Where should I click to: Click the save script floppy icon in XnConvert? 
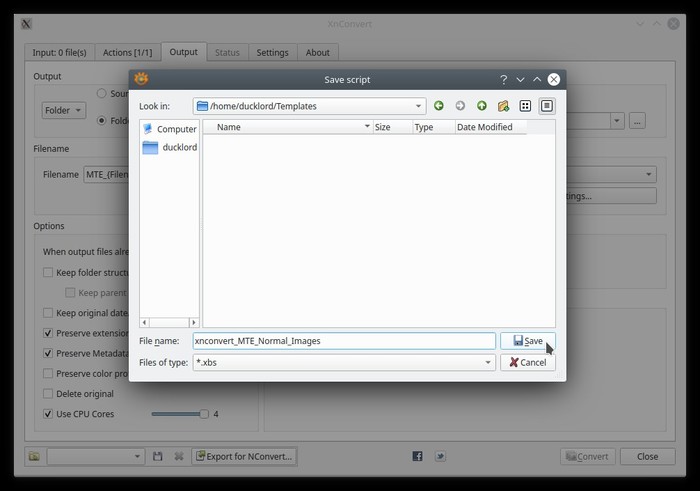(x=158, y=456)
